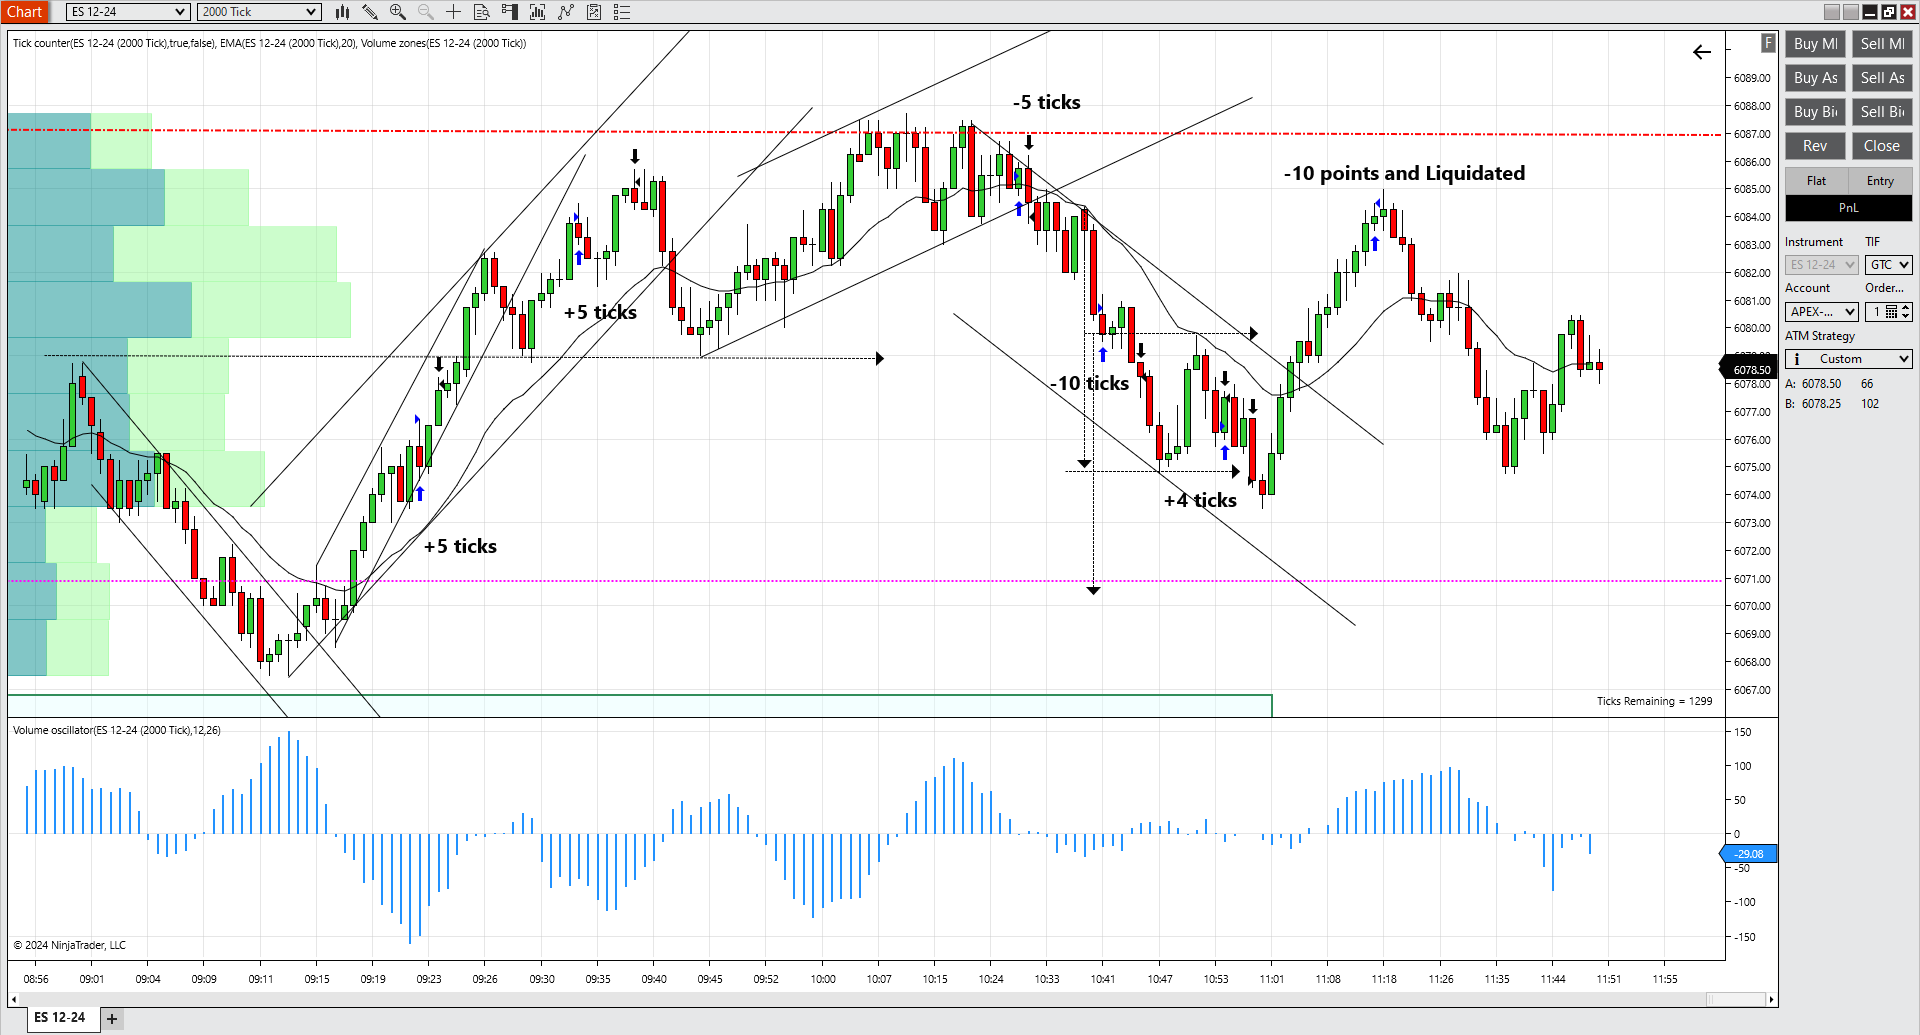Click the Buy Mkt button
1920x1035 pixels.
click(1815, 44)
